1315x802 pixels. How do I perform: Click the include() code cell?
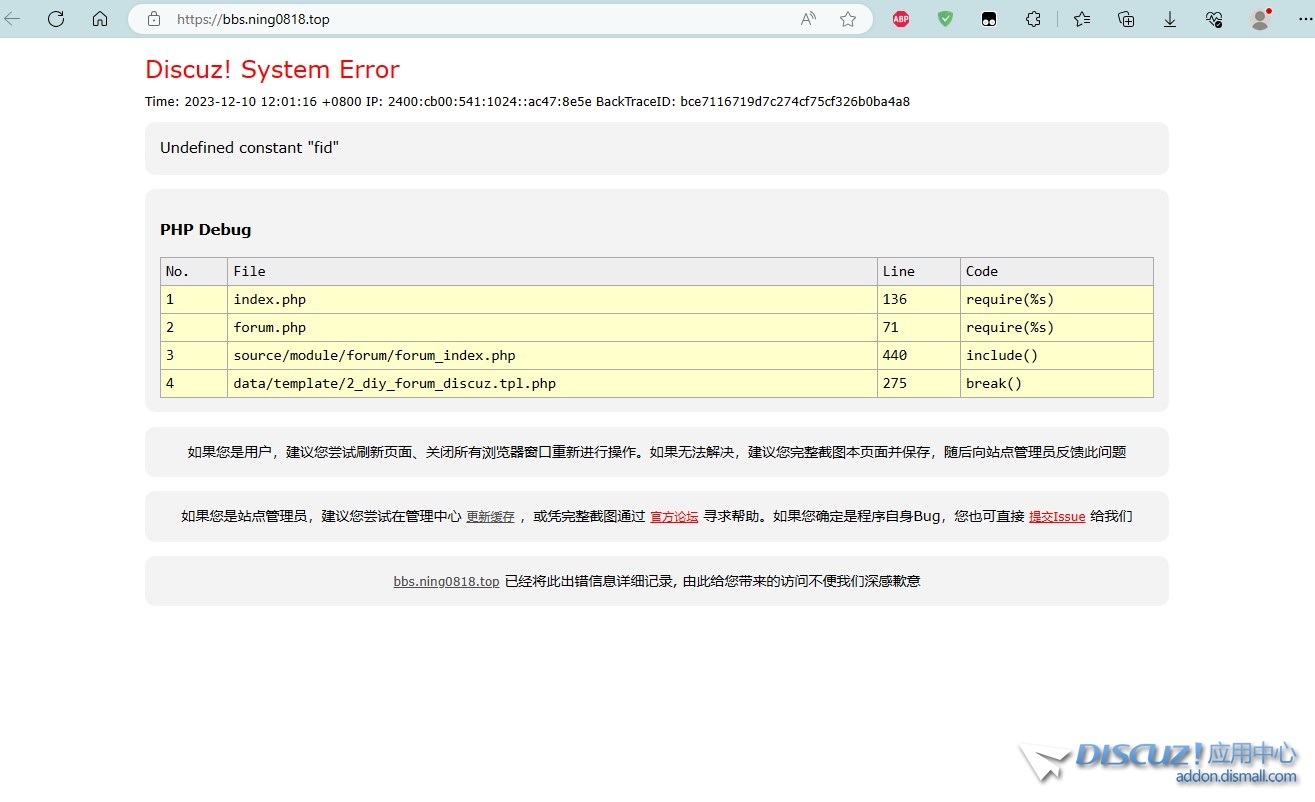[x=1057, y=355]
